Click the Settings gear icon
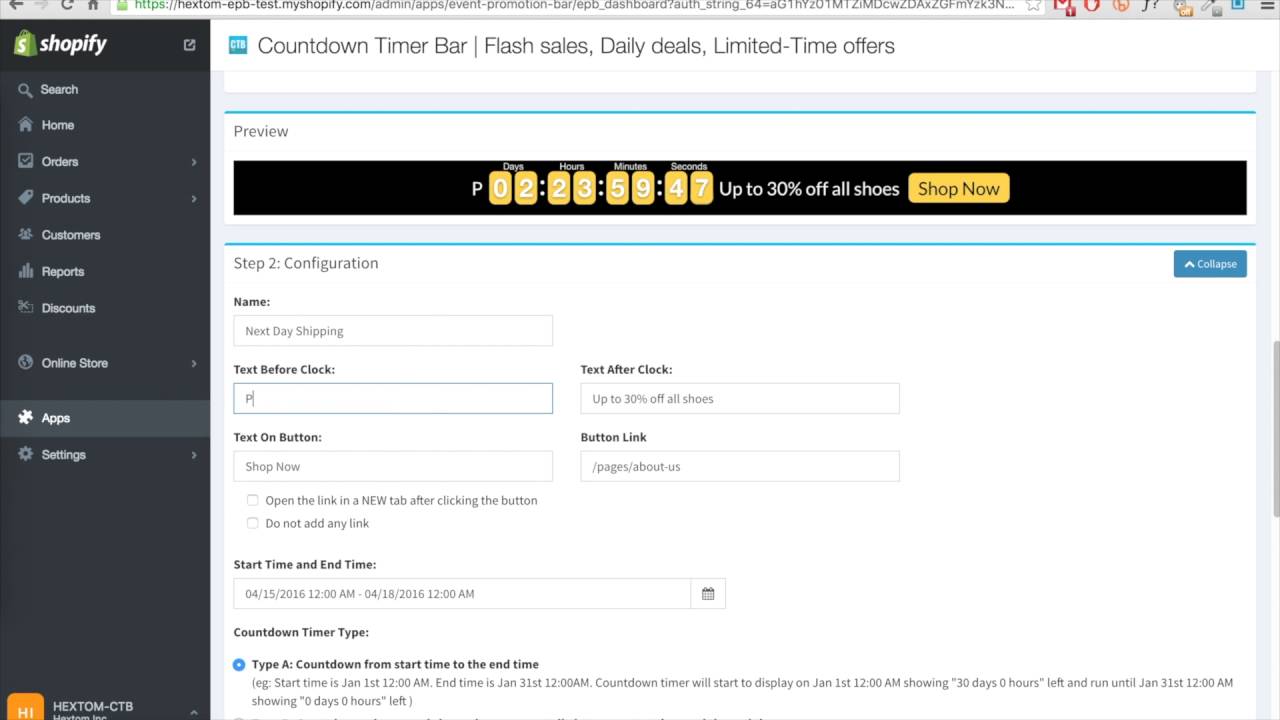This screenshot has width=1280, height=720. 25,454
